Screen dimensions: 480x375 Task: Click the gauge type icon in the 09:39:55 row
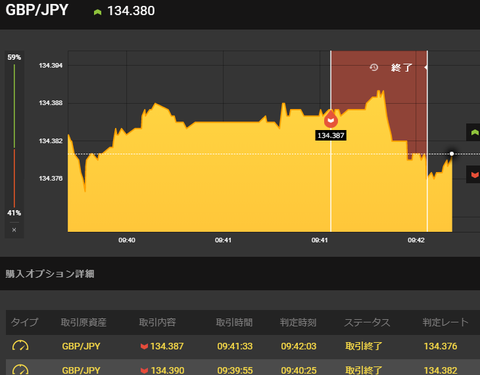20,370
